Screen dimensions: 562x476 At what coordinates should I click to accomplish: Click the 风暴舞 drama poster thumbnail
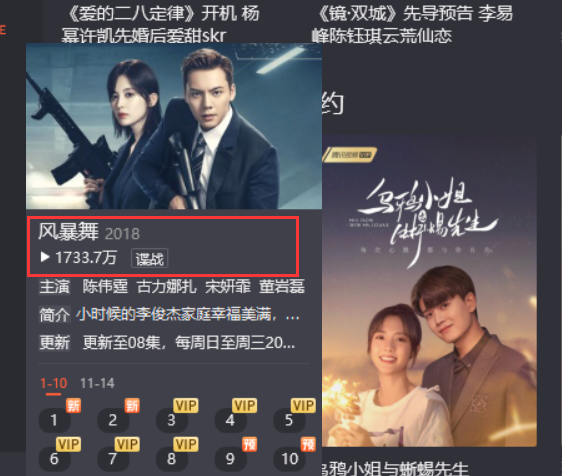pos(174,126)
